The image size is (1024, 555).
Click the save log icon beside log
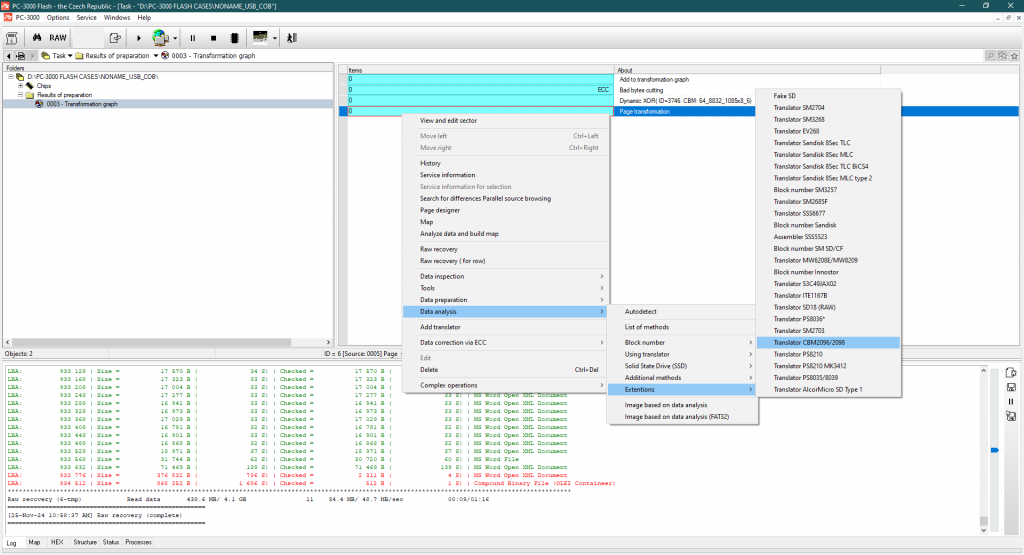click(1010, 387)
